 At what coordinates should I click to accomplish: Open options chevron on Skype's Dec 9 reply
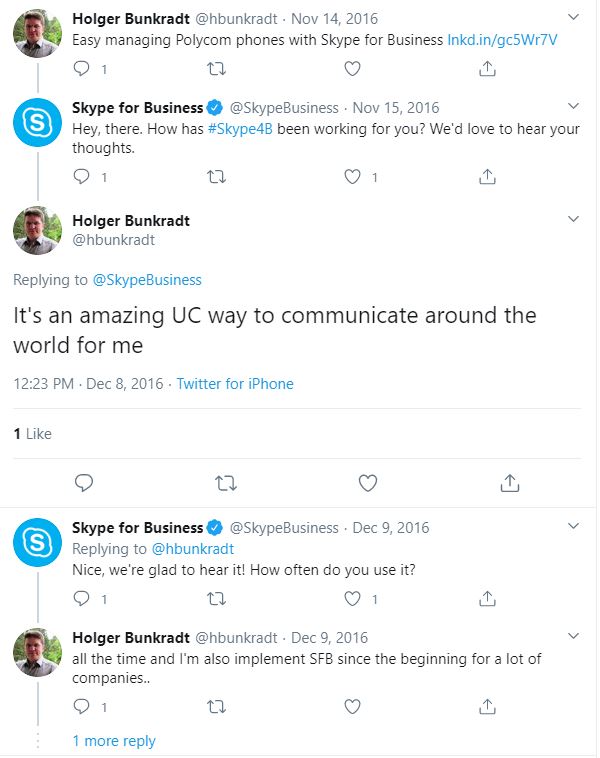tap(573, 526)
